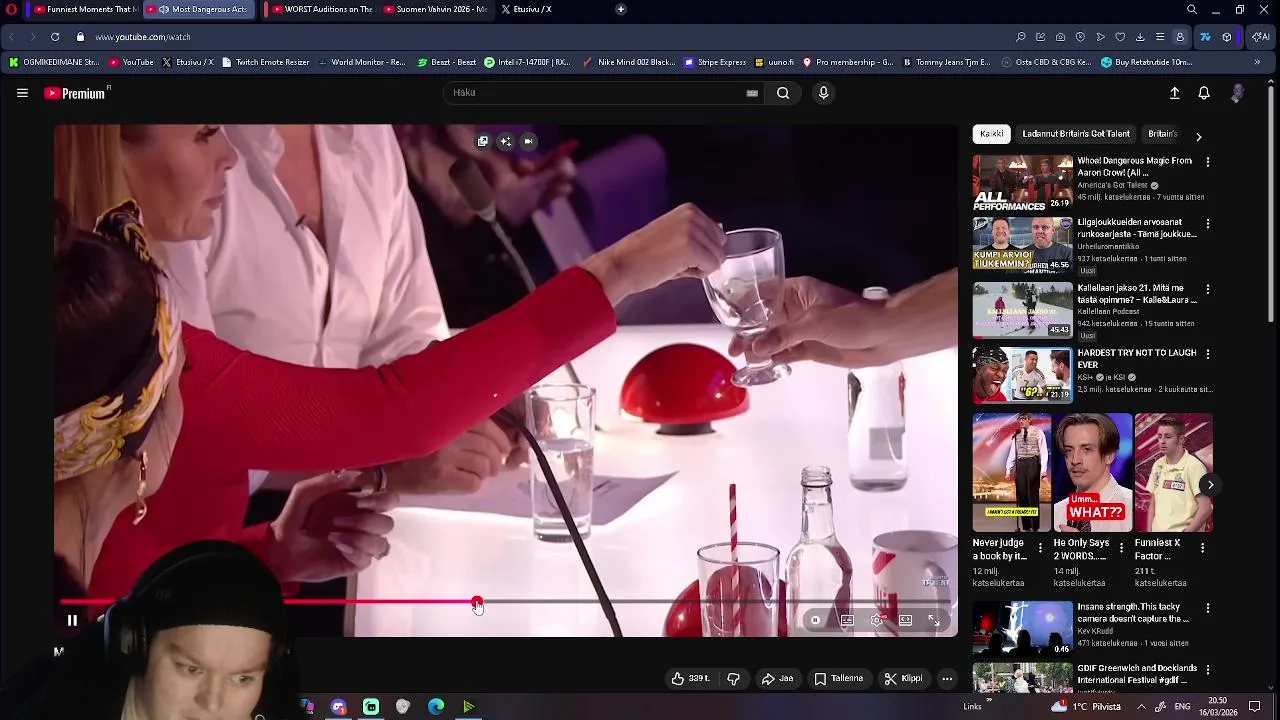Switch to WORST Auditions browser tab
Image resolution: width=1280 pixels, height=720 pixels.
(x=320, y=9)
